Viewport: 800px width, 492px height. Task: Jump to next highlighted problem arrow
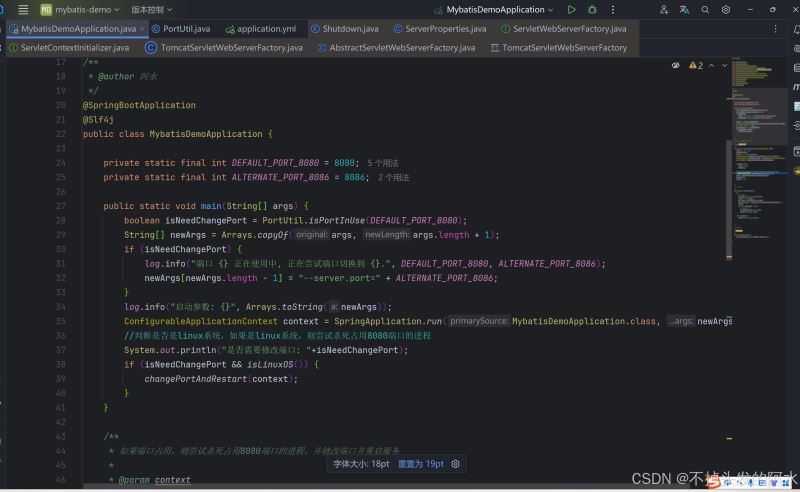click(724, 65)
